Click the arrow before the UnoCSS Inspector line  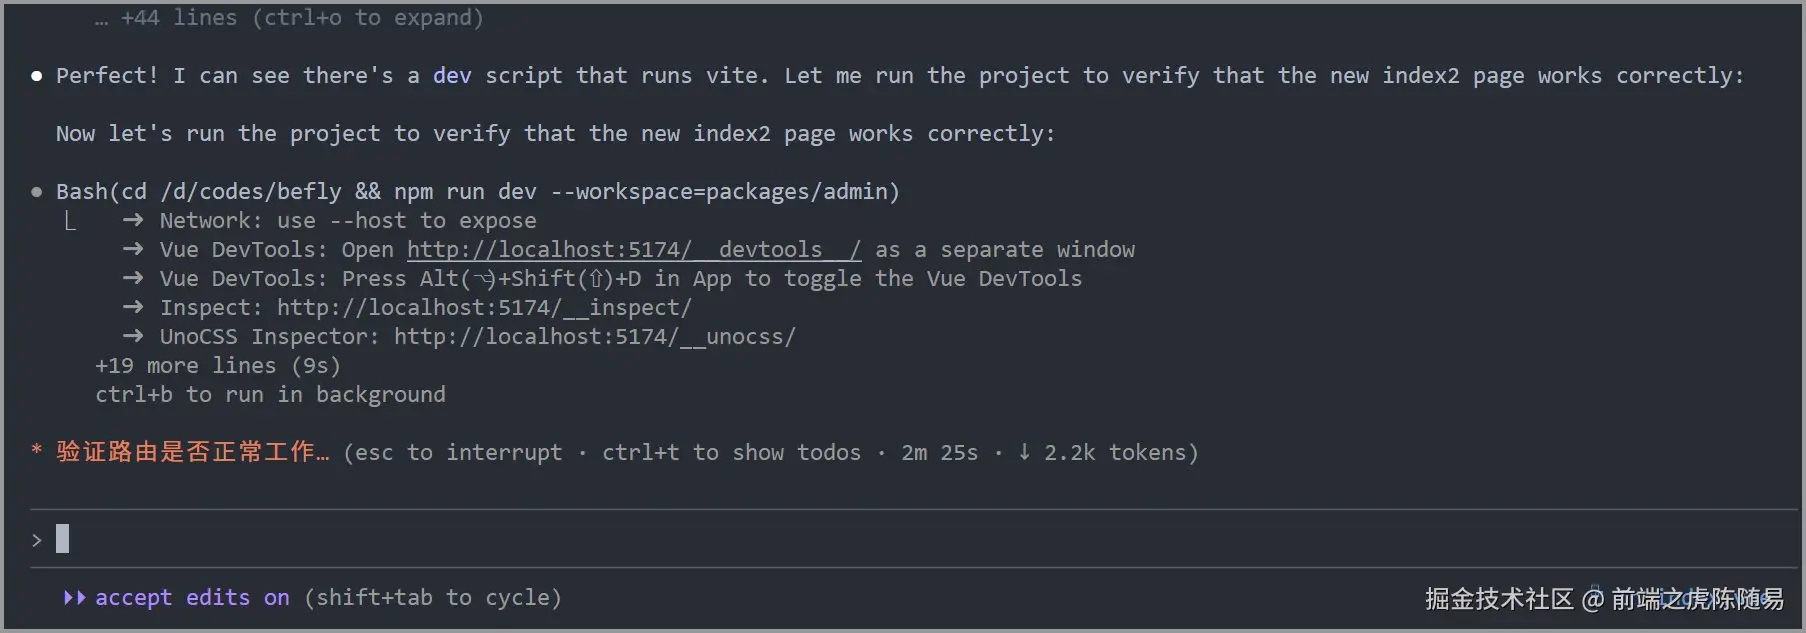pyautogui.click(x=132, y=337)
